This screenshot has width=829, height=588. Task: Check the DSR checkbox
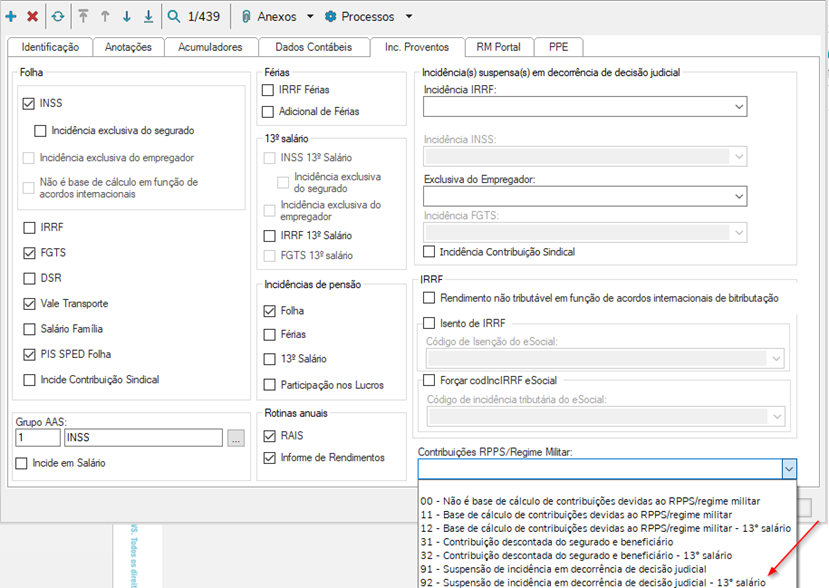pyautogui.click(x=29, y=278)
